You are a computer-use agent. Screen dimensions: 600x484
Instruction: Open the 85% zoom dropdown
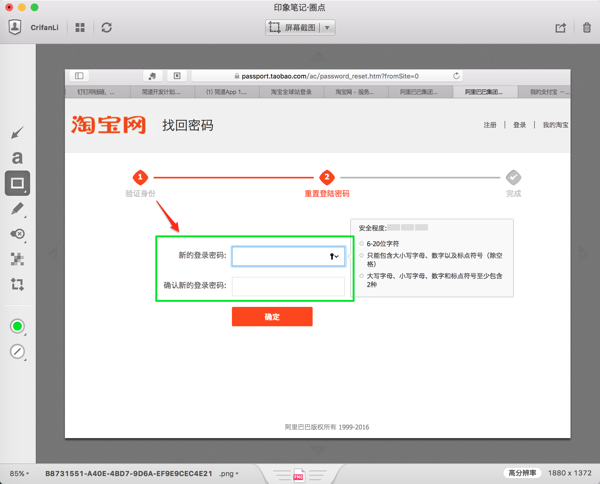(x=19, y=474)
